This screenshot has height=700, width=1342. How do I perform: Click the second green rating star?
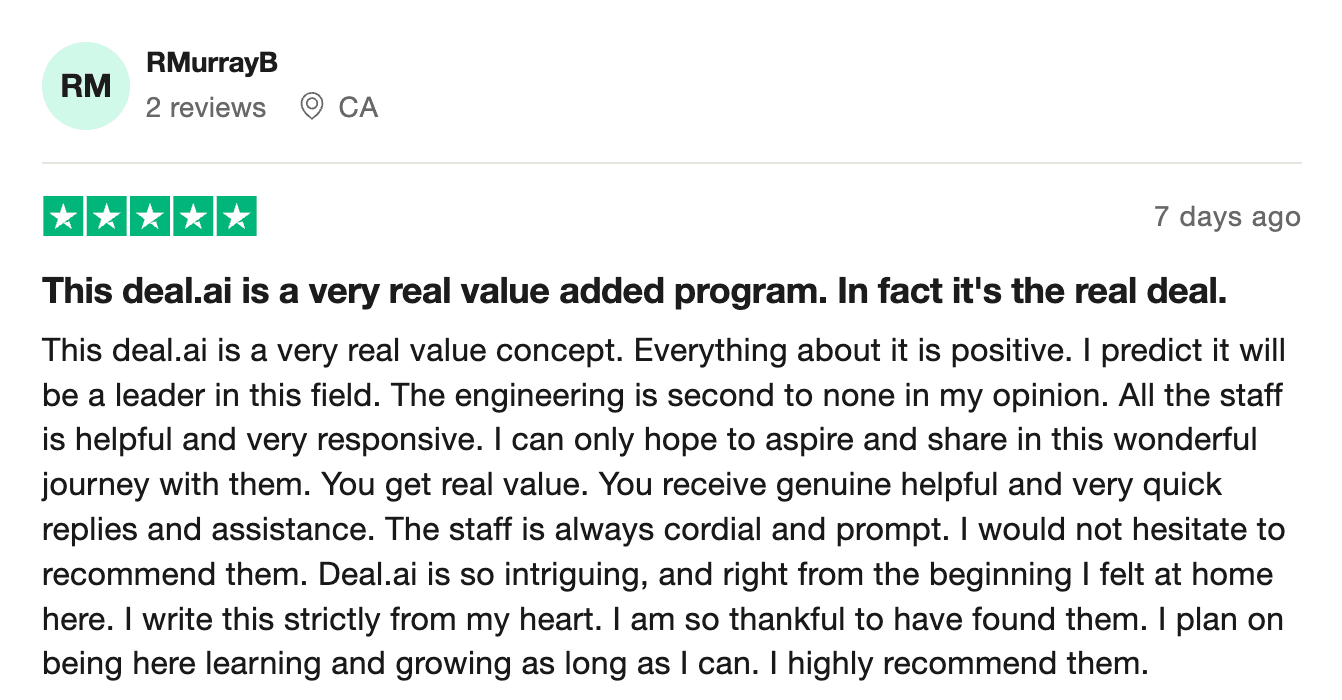coord(107,217)
